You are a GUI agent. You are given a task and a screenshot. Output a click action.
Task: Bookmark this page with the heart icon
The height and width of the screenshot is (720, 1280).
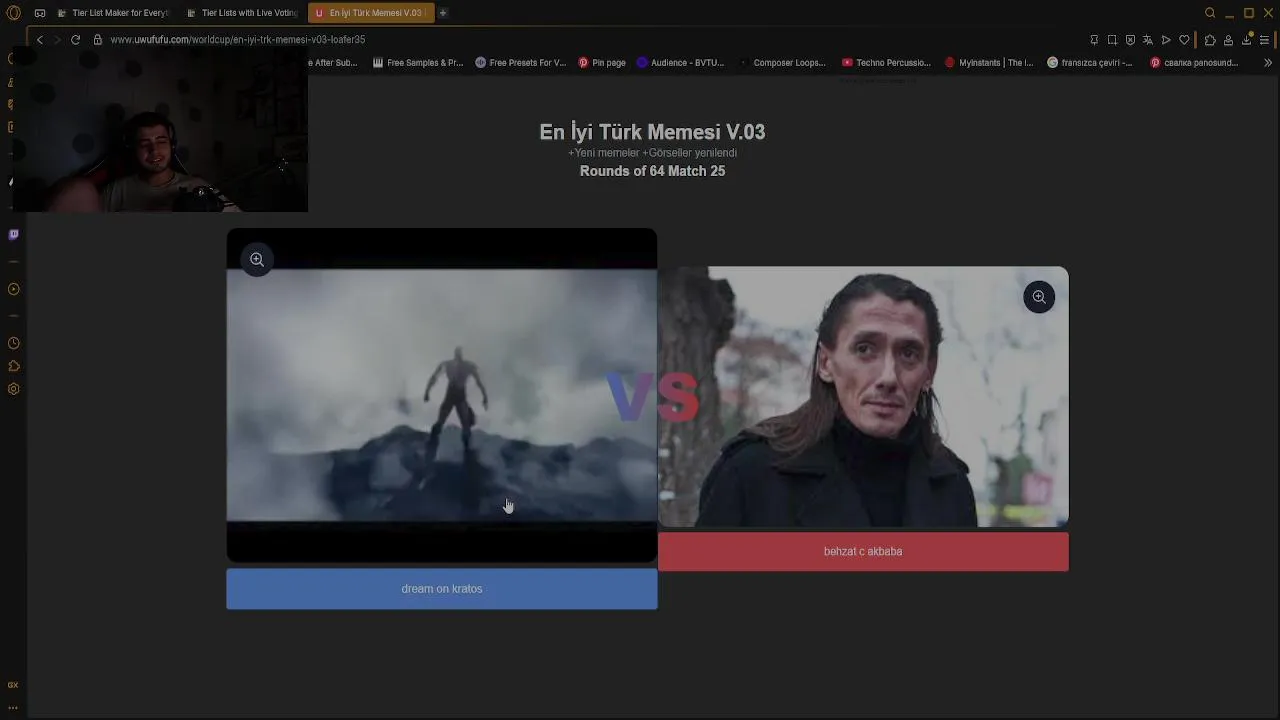[x=1184, y=40]
